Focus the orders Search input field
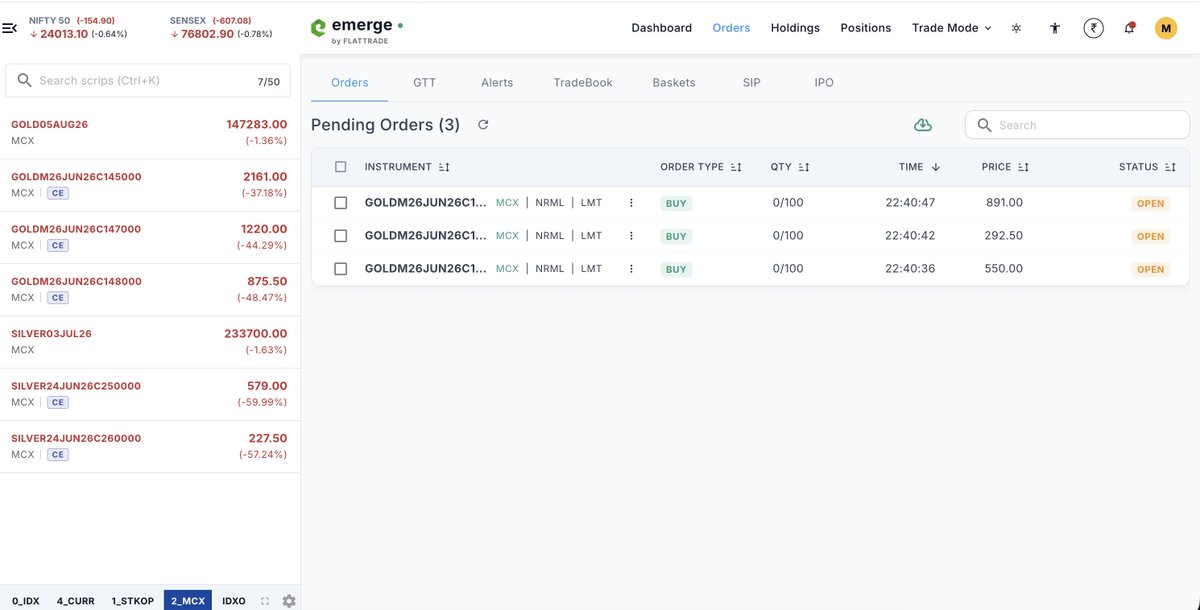 [1077, 125]
